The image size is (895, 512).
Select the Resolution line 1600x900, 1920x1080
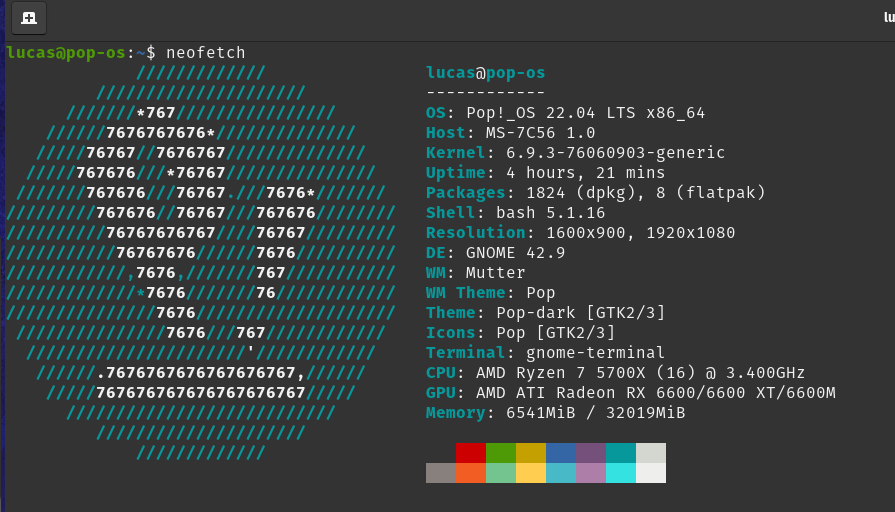pyautogui.click(x=580, y=233)
